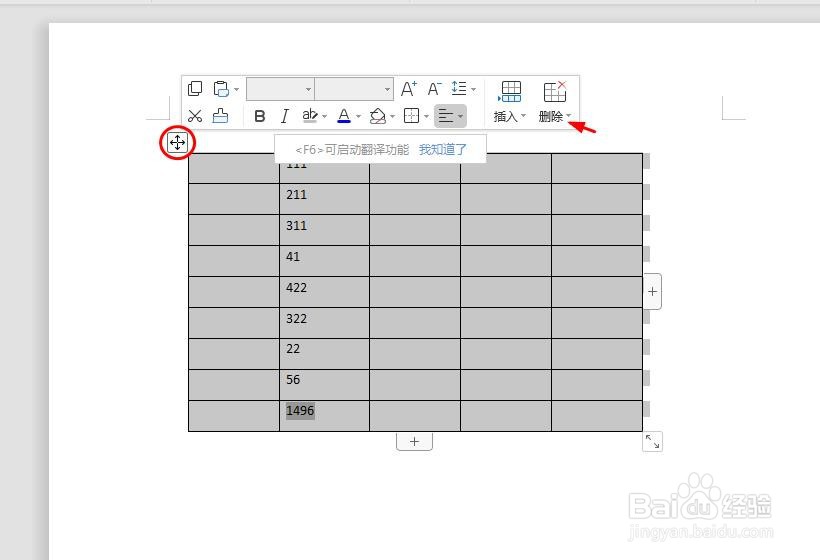Click the cell containing 322
820x560 pixels.
[324, 323]
